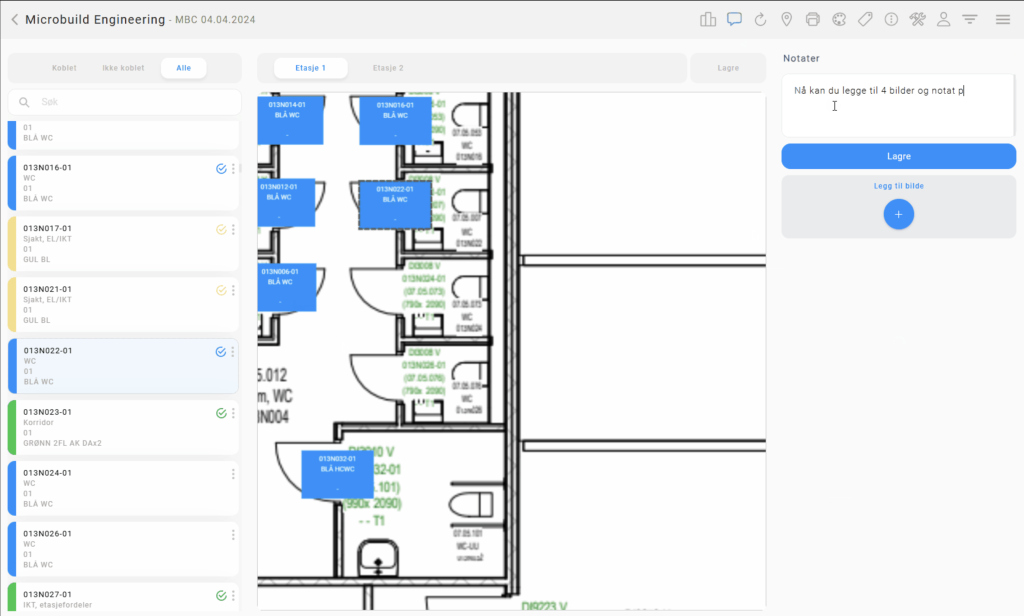Click the tag label icon
The height and width of the screenshot is (616, 1024).
click(x=865, y=20)
